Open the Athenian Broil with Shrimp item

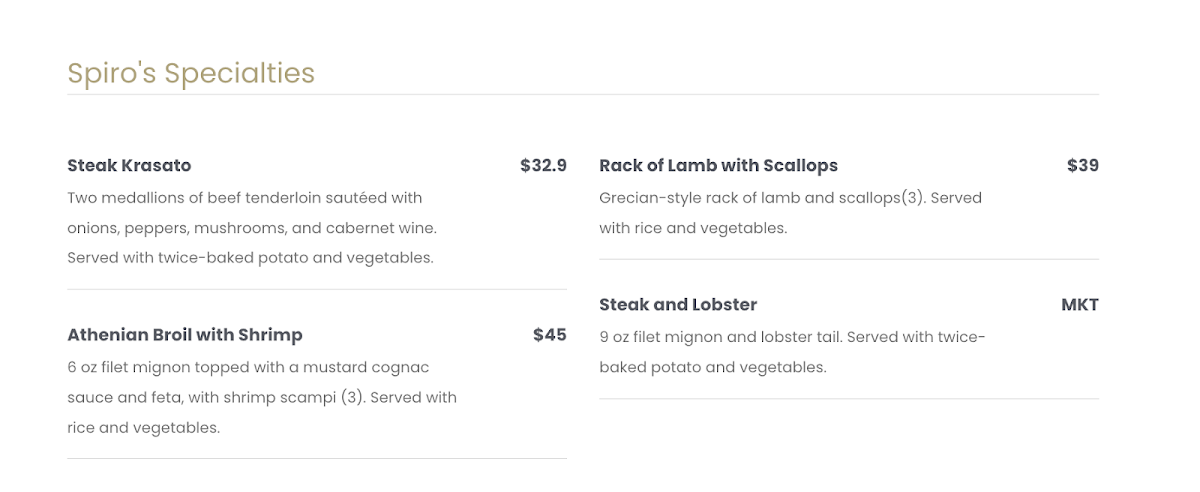[184, 334]
